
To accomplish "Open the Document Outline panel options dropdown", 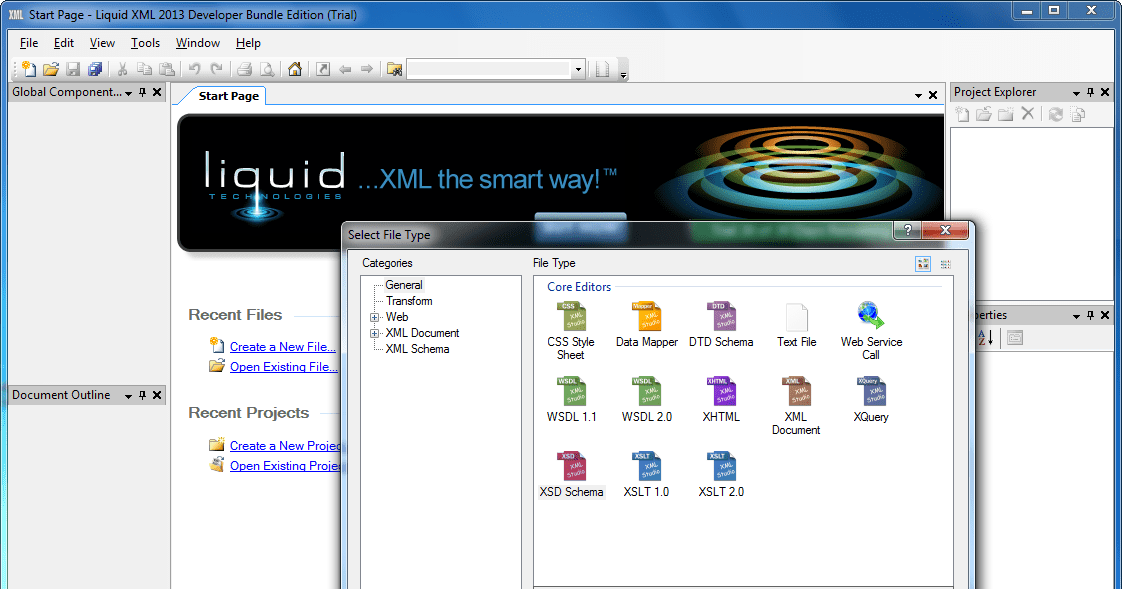I will [128, 396].
